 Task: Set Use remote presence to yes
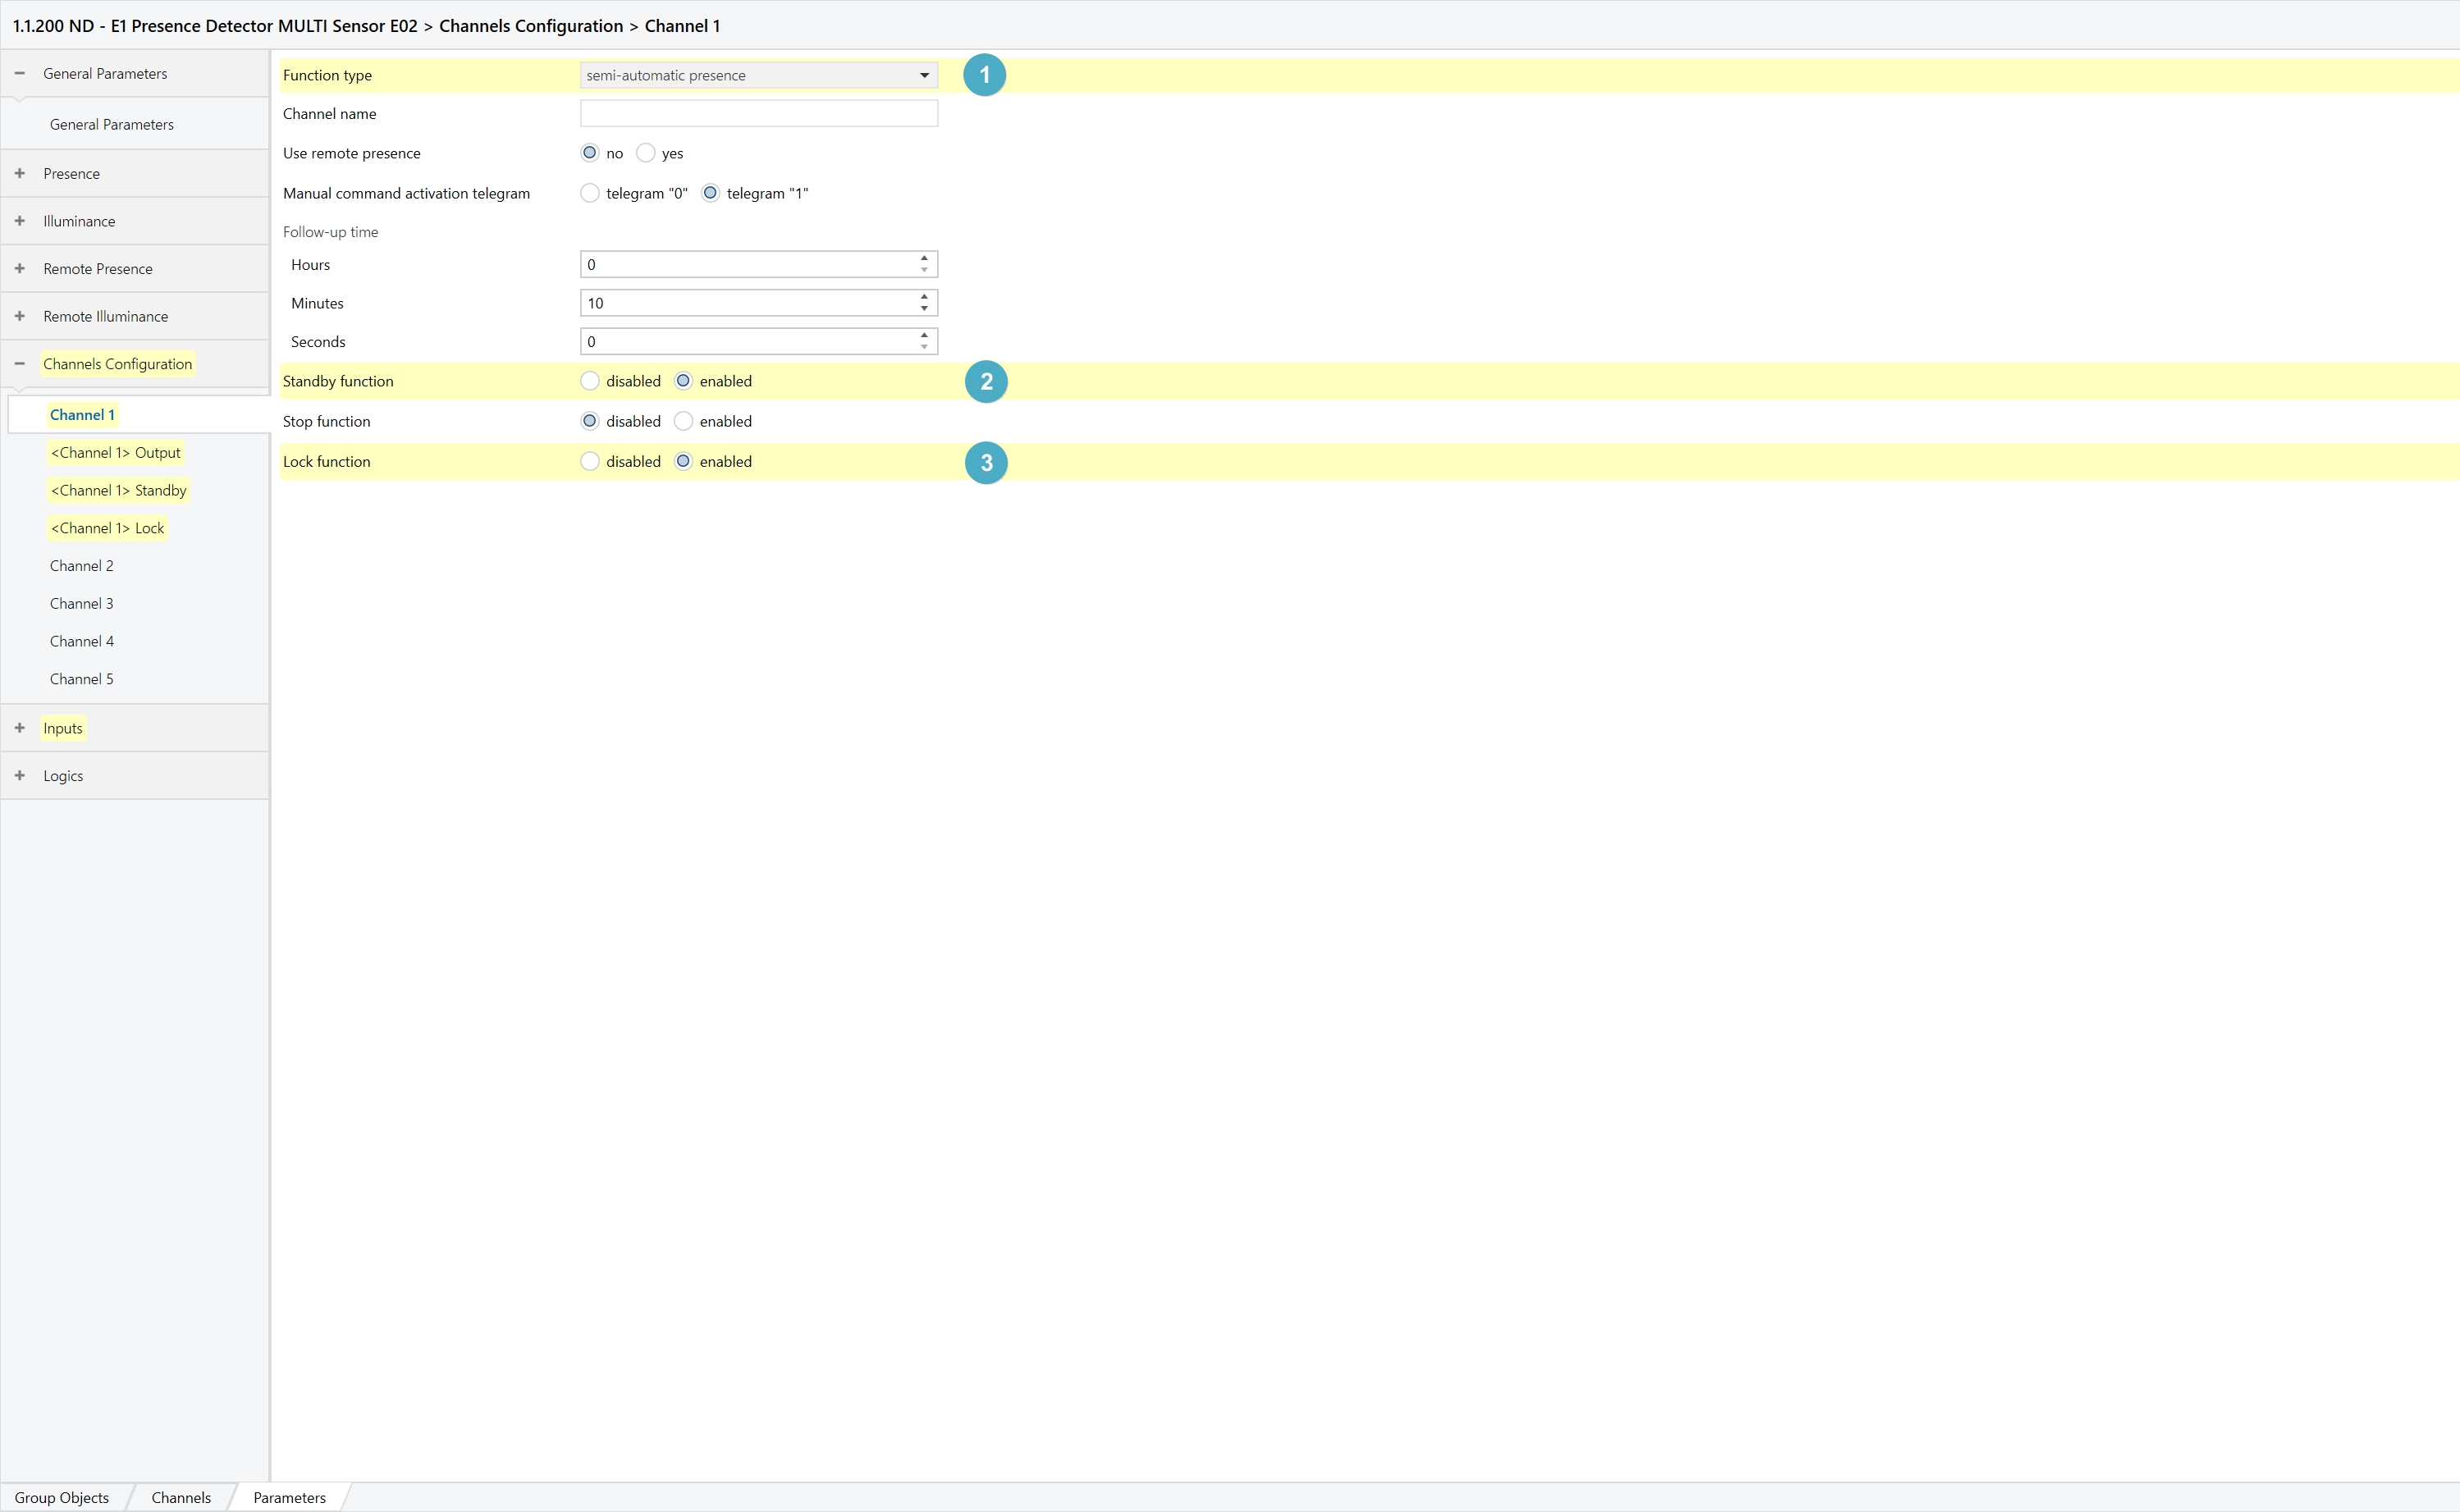(x=646, y=153)
